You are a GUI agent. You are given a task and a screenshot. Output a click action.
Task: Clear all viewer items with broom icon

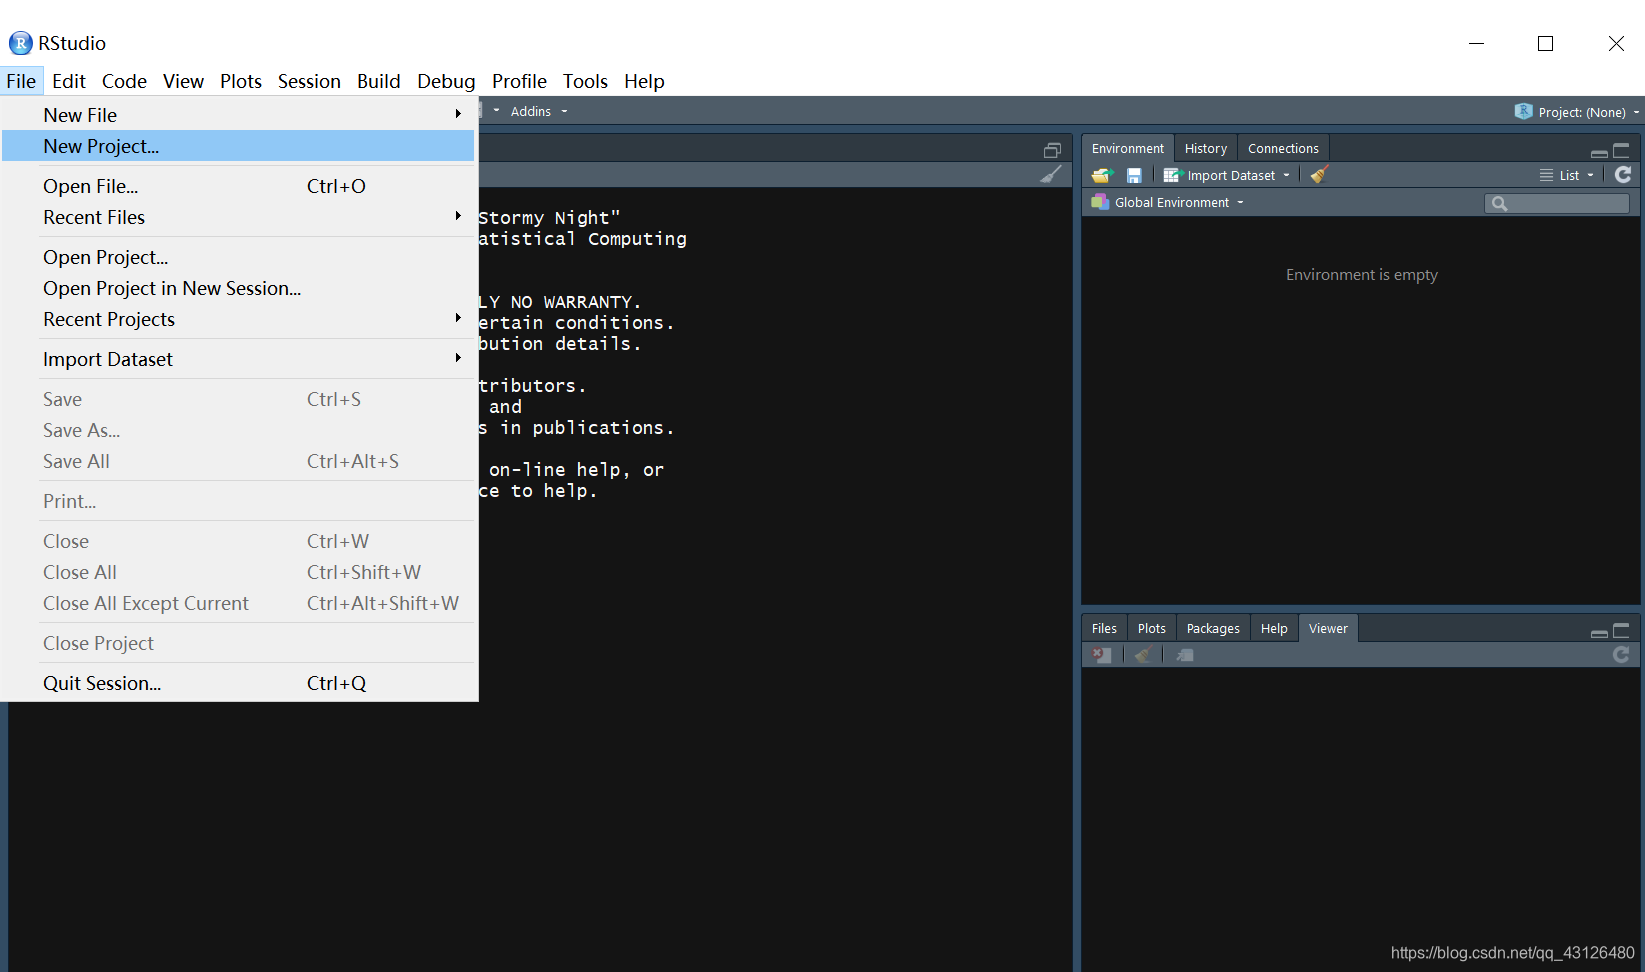pos(1143,655)
